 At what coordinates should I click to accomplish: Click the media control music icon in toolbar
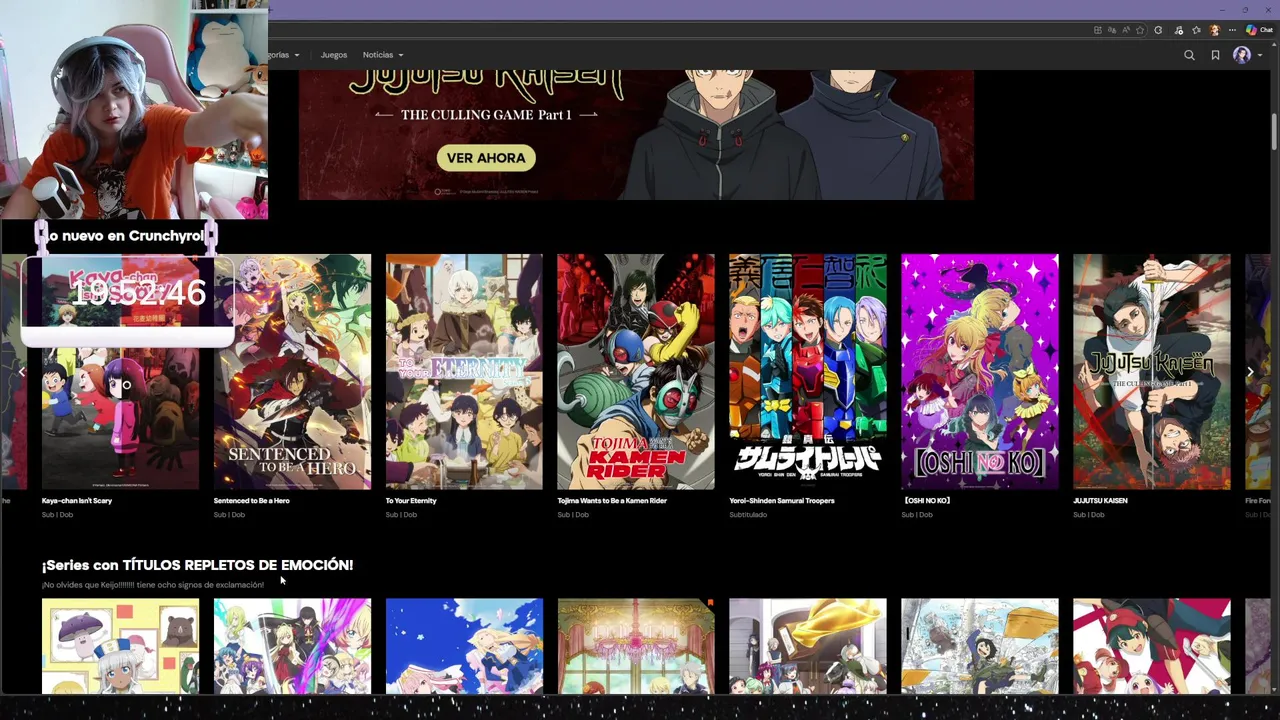[1178, 30]
